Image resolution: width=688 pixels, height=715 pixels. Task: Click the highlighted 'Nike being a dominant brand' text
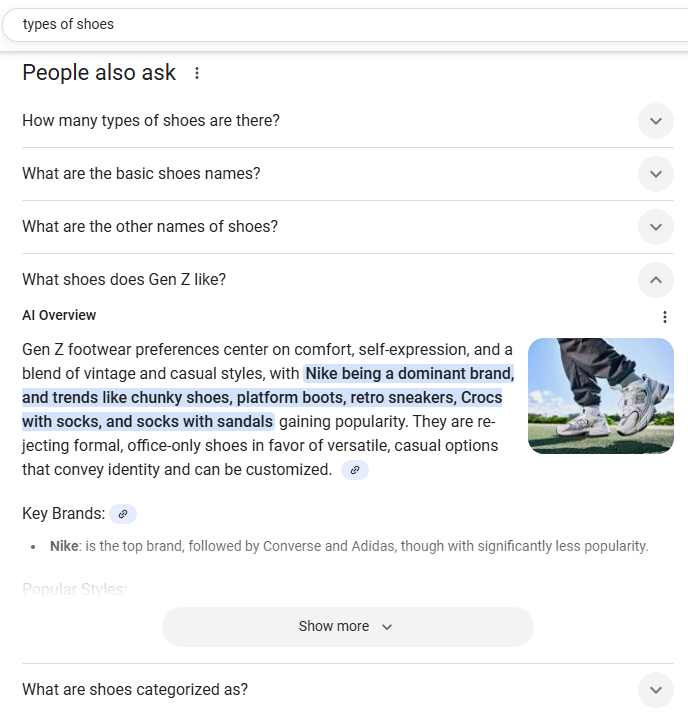click(x=409, y=374)
